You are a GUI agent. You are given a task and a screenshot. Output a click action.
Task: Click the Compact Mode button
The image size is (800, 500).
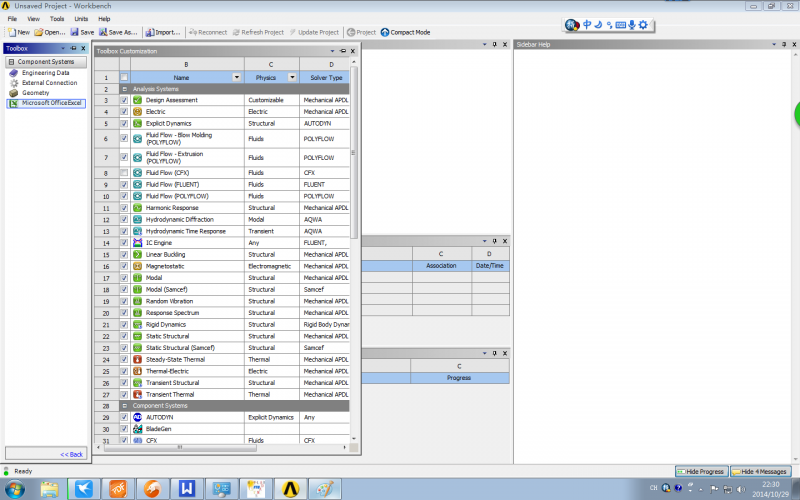coord(406,32)
